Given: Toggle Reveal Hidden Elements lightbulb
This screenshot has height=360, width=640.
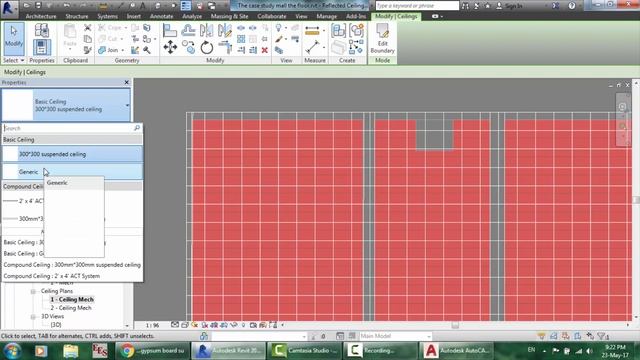Looking at the screenshot, I should coord(243,325).
